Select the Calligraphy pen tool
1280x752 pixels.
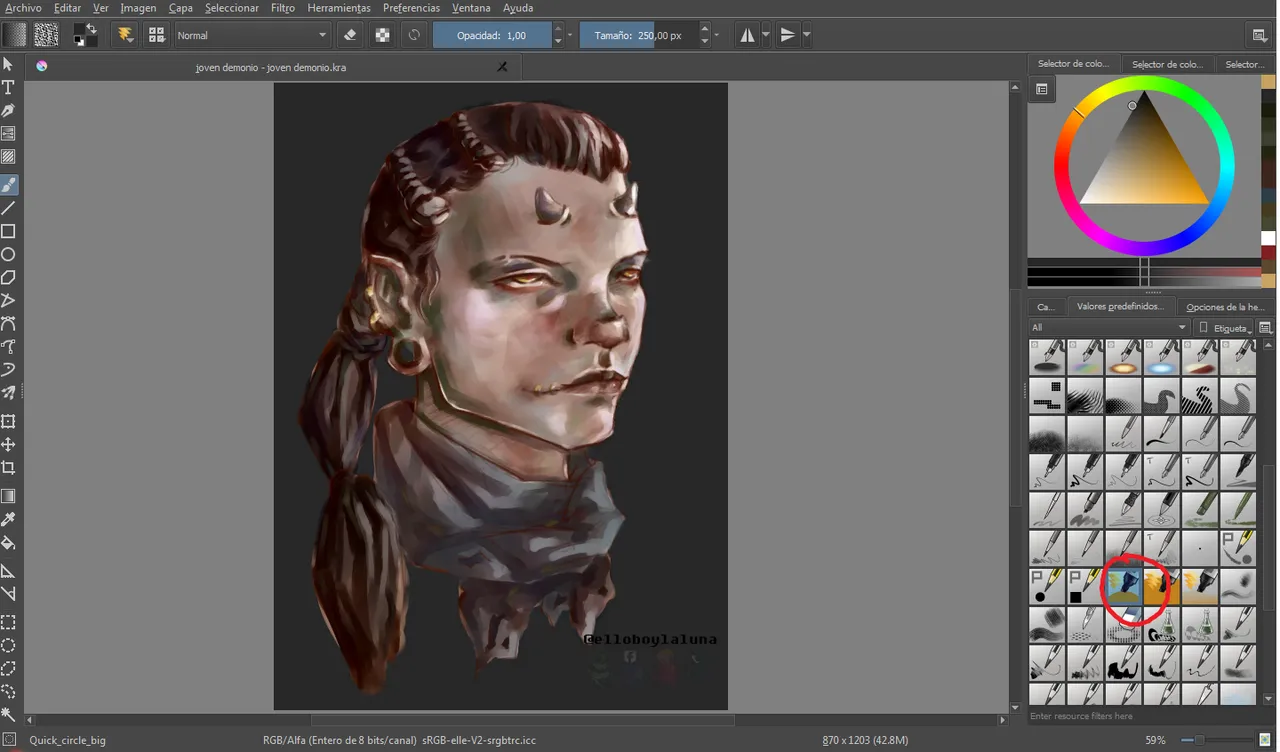pyautogui.click(x=8, y=111)
